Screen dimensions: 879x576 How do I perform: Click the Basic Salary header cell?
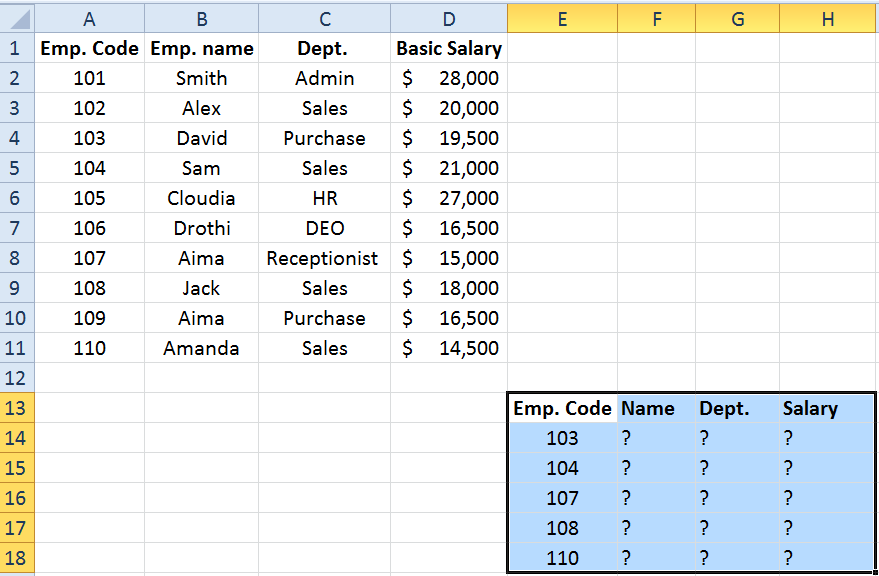point(448,48)
